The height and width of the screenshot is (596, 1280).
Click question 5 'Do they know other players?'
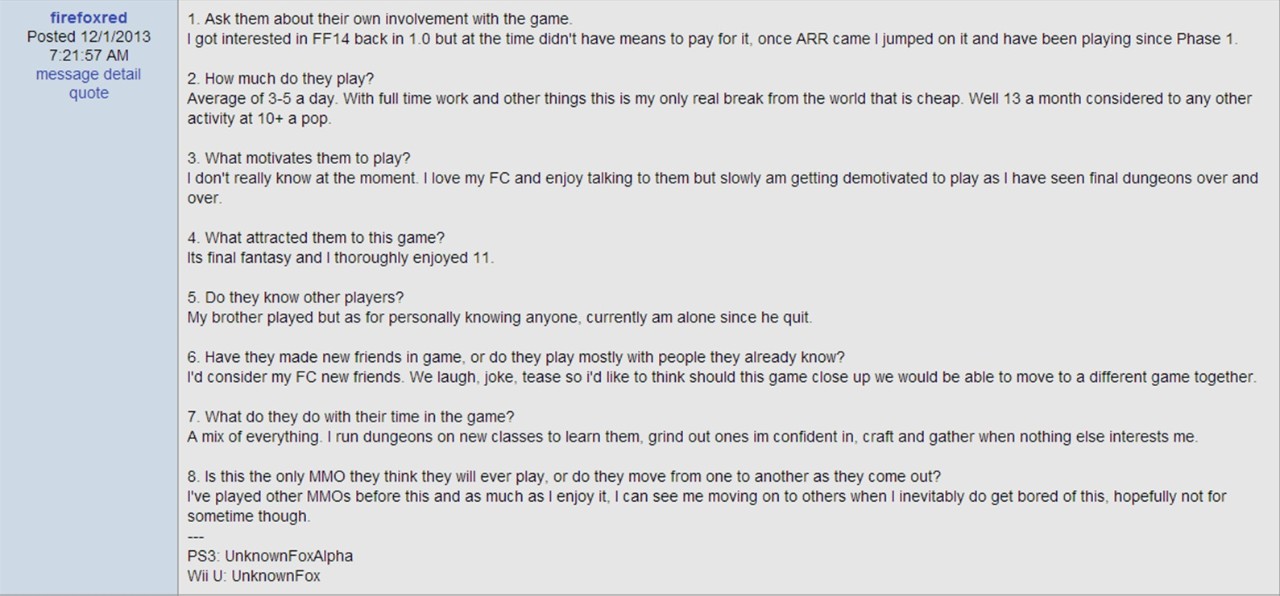click(x=295, y=298)
